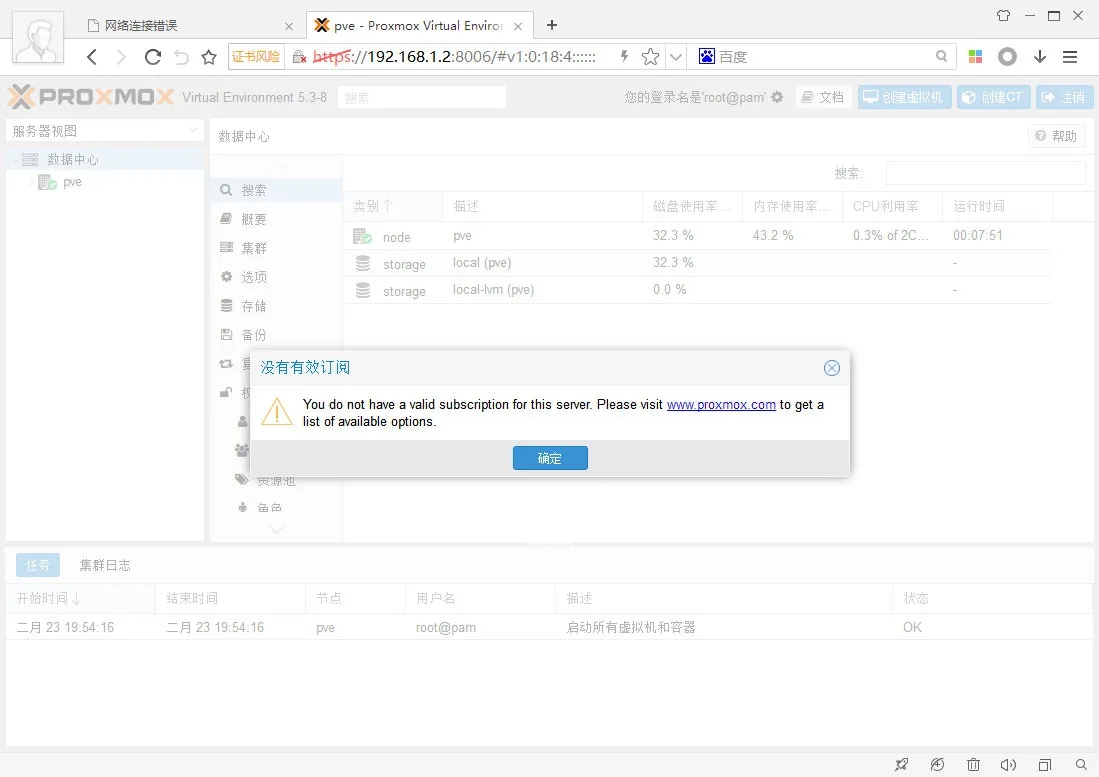This screenshot has width=1099, height=777.
Task: Select the 启动所有虚拟机和容器 task row
Action: (x=549, y=627)
